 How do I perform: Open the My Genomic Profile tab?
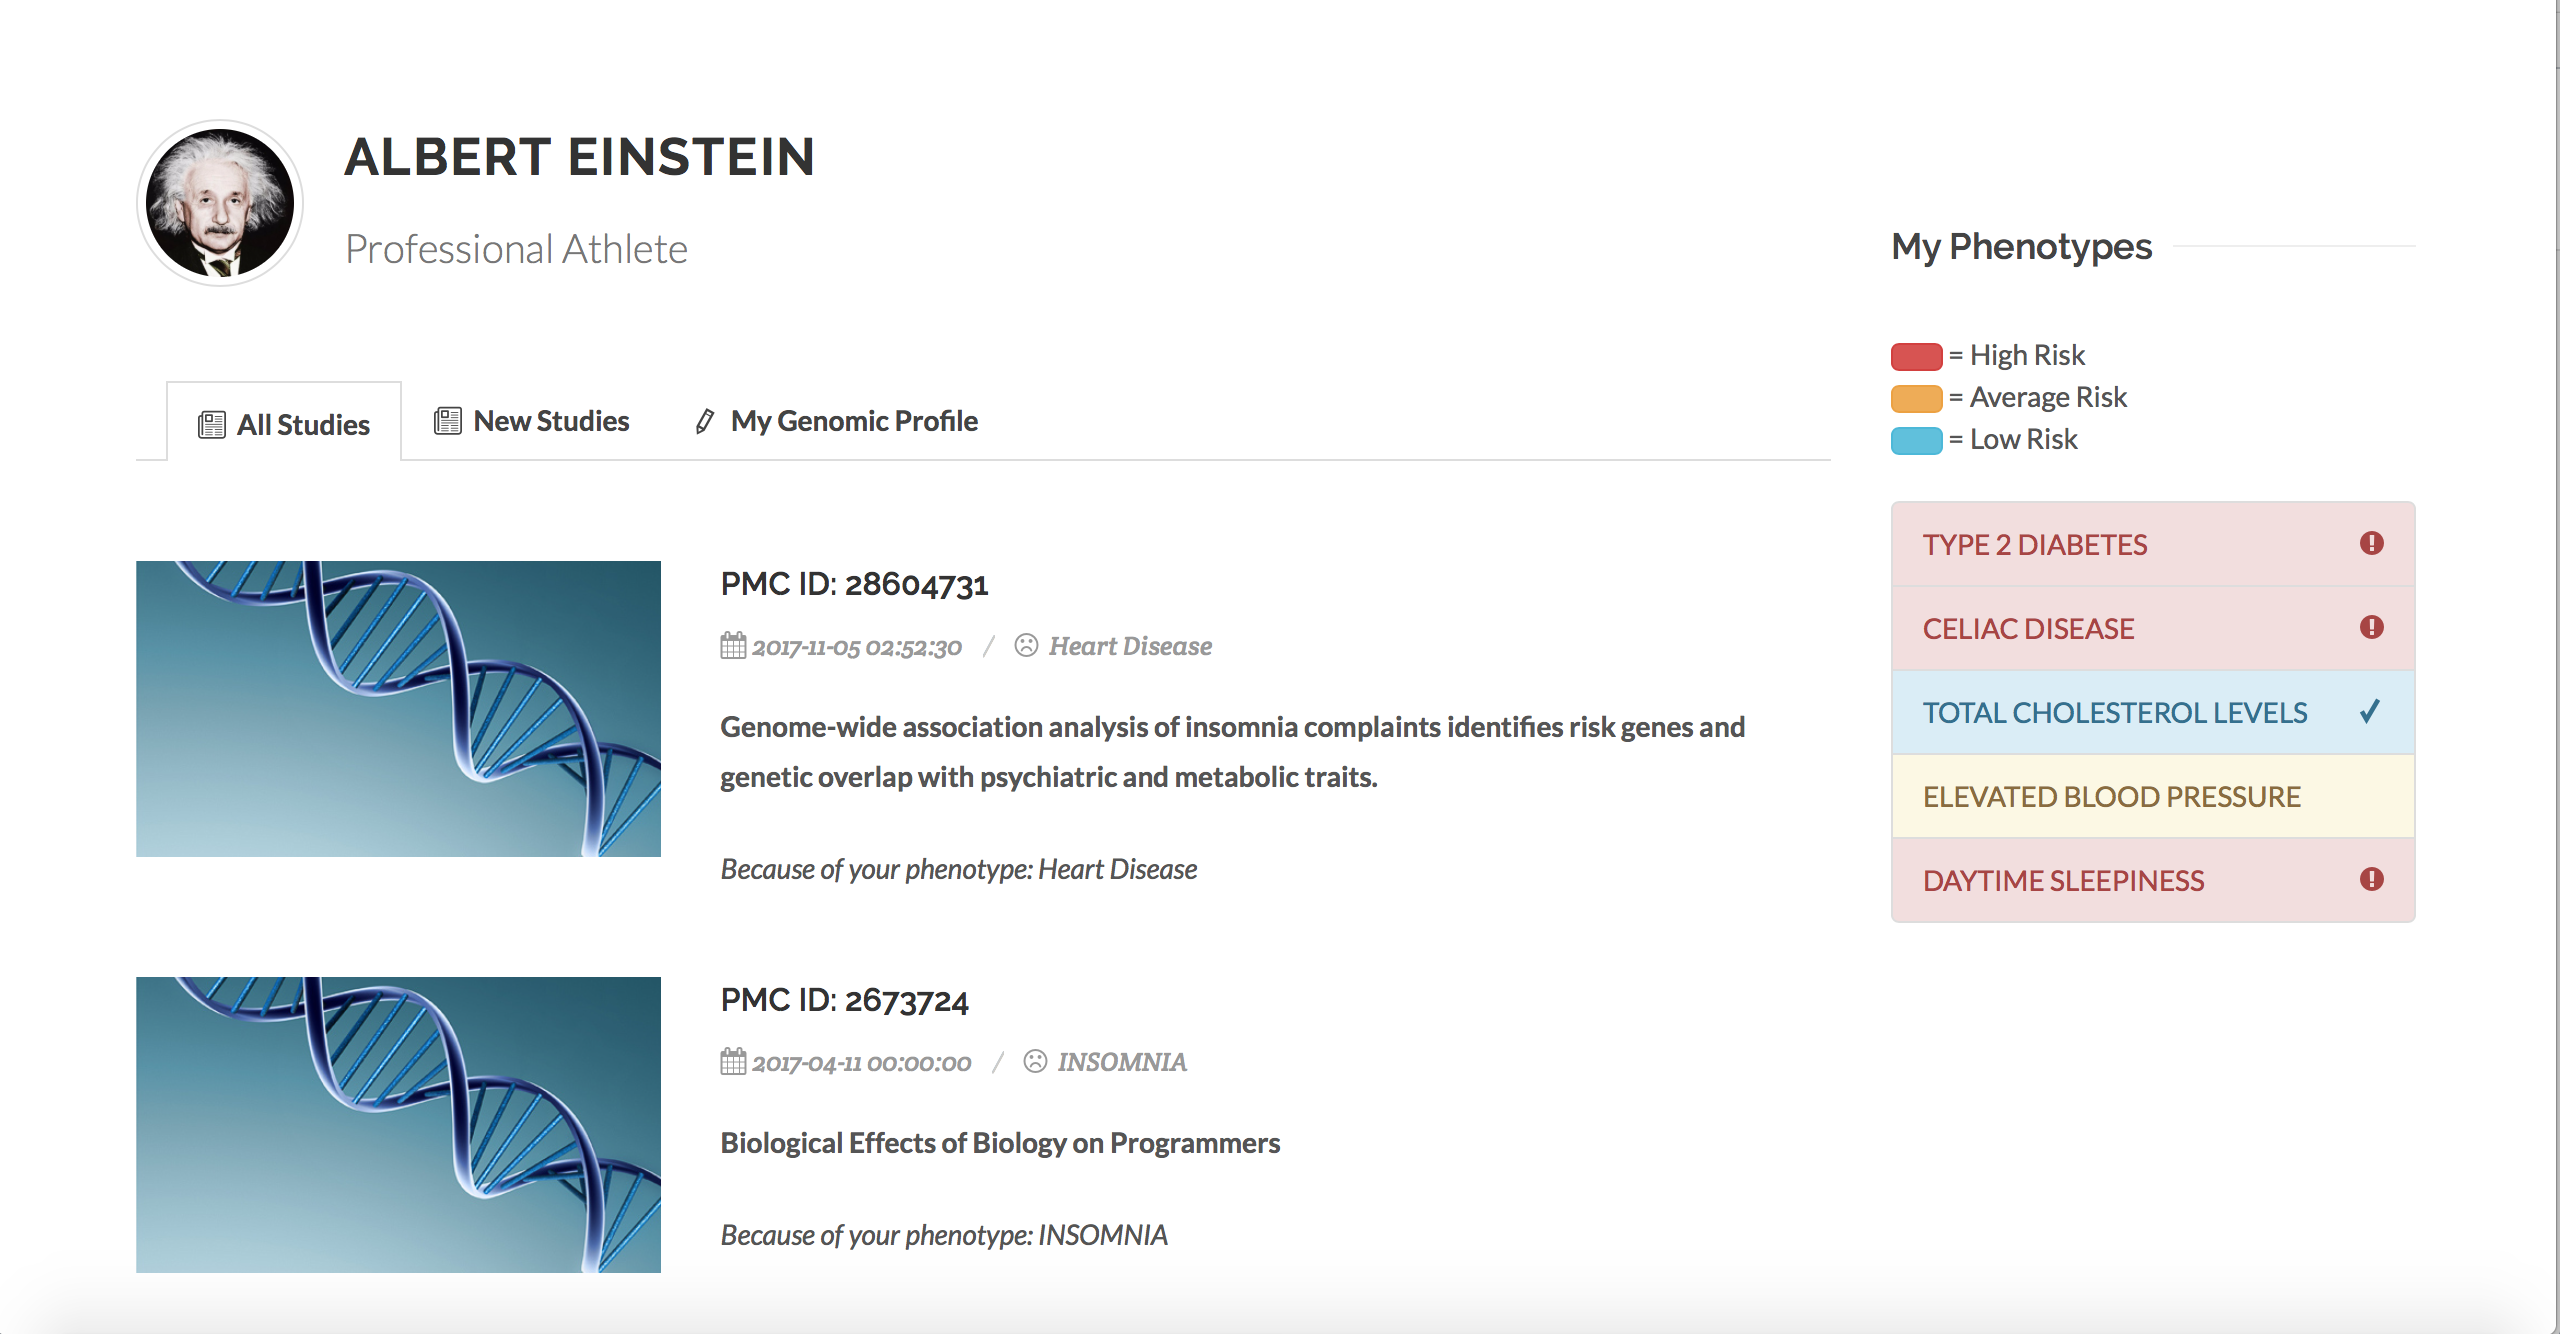coord(853,421)
